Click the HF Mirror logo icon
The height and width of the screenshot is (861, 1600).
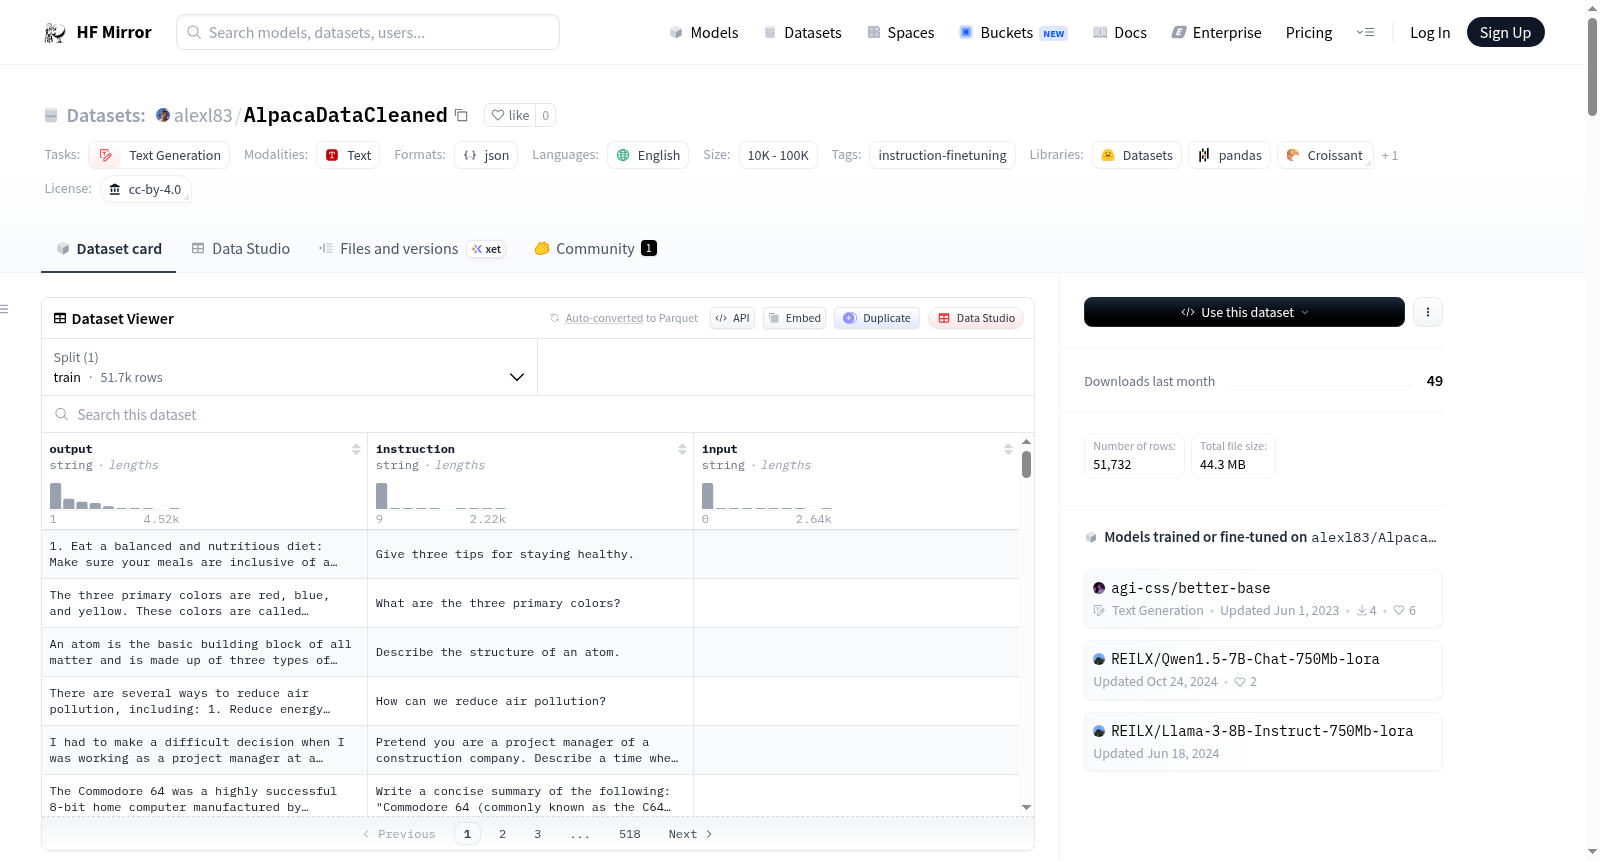55,33
